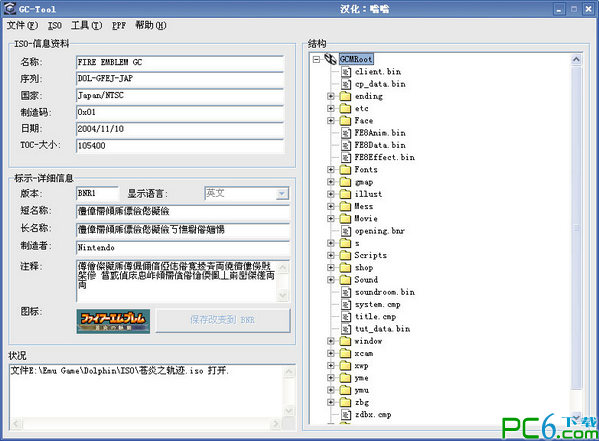
Task: Click the 版本 field BNR1
Action: 97,194
